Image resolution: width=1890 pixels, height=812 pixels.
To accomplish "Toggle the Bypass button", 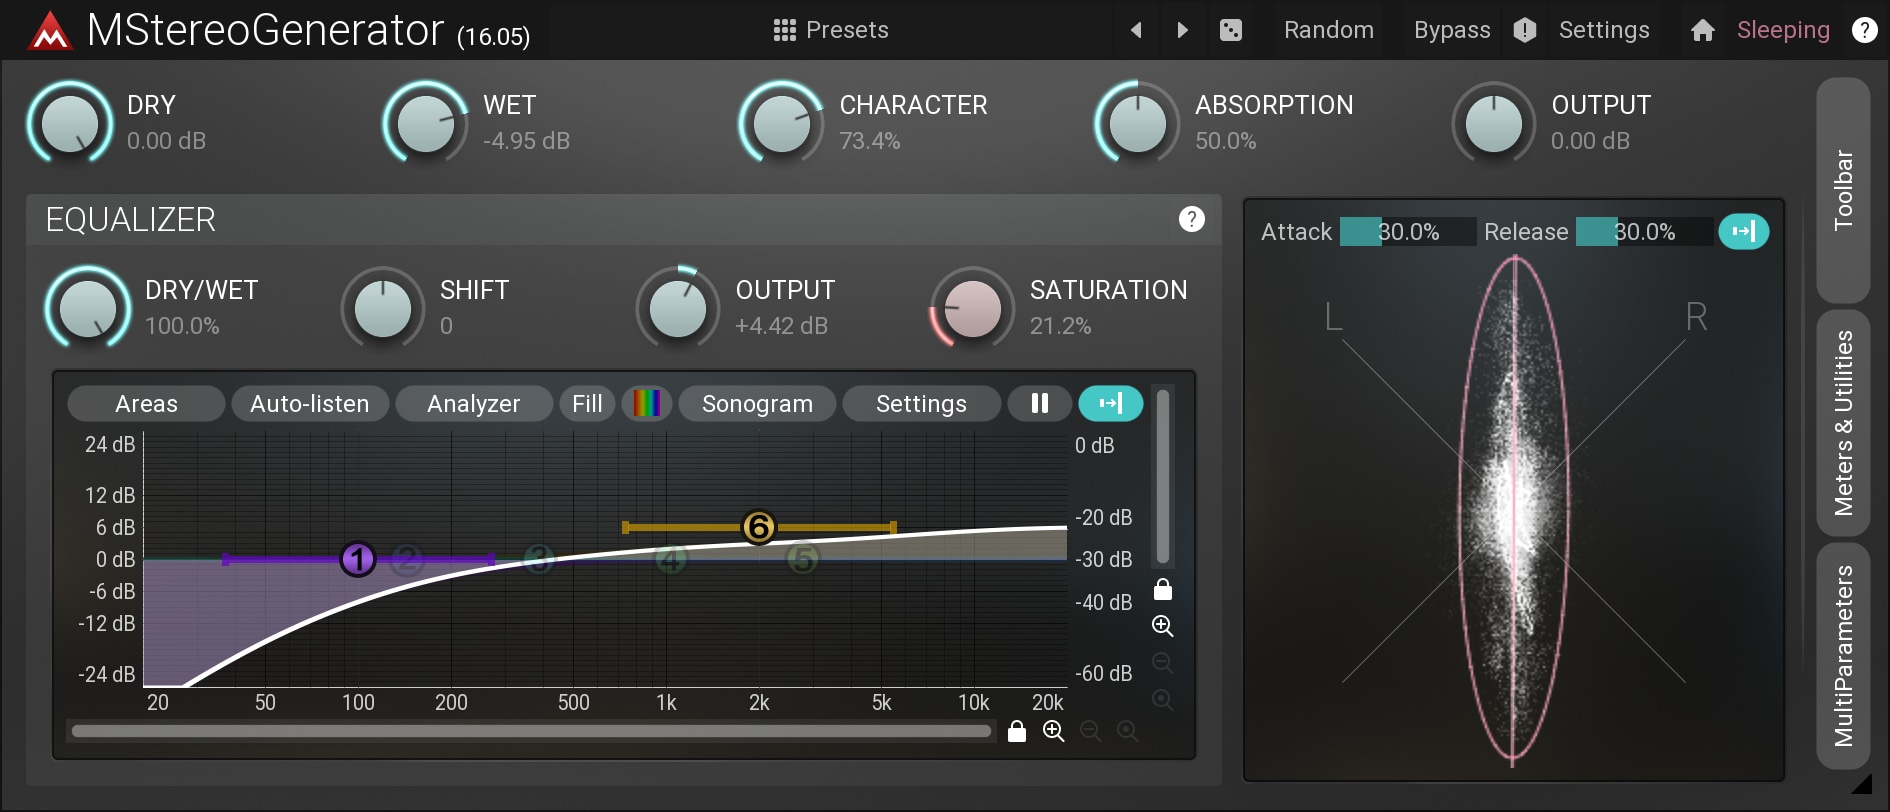I will [x=1452, y=30].
